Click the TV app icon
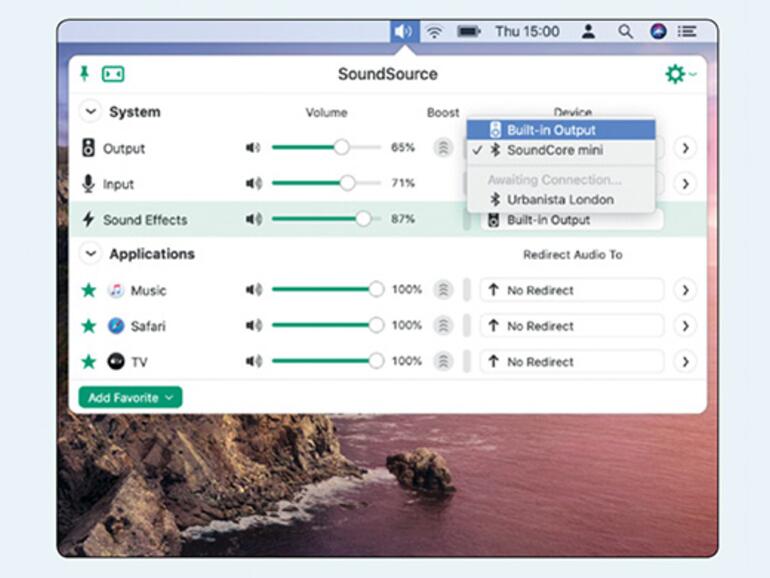This screenshot has width=770, height=578. [x=116, y=361]
